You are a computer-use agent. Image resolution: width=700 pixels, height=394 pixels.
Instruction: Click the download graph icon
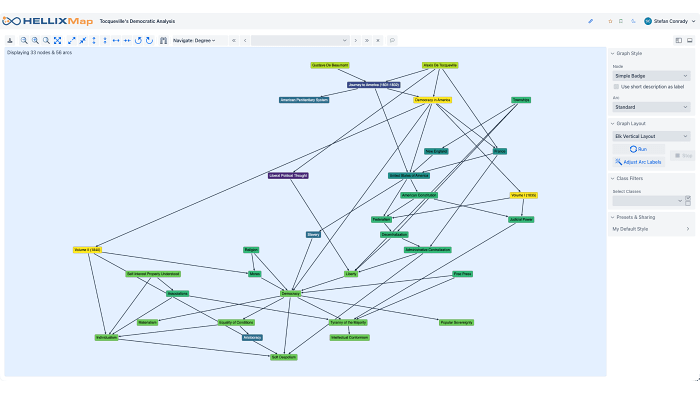pyautogui.click(x=10, y=41)
